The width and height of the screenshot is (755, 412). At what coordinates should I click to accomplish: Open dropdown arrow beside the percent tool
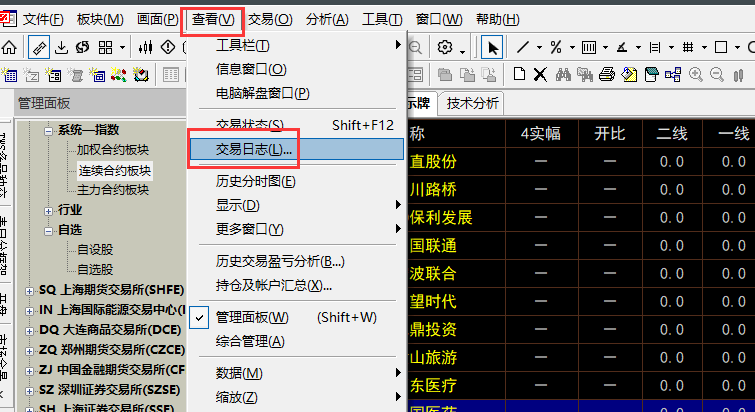click(573, 48)
